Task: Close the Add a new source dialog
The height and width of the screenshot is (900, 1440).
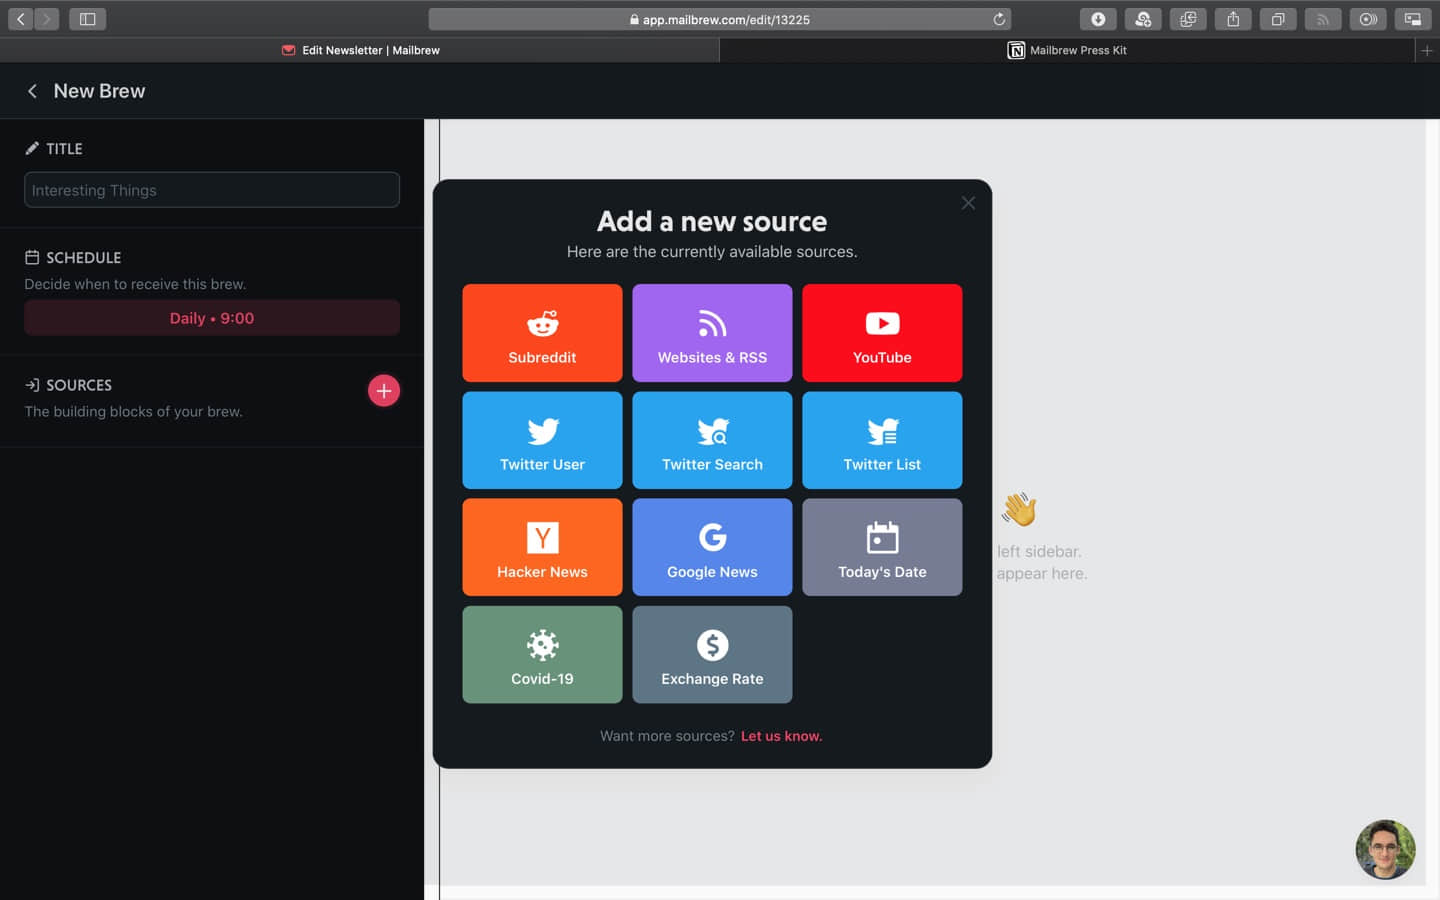Action: [968, 203]
